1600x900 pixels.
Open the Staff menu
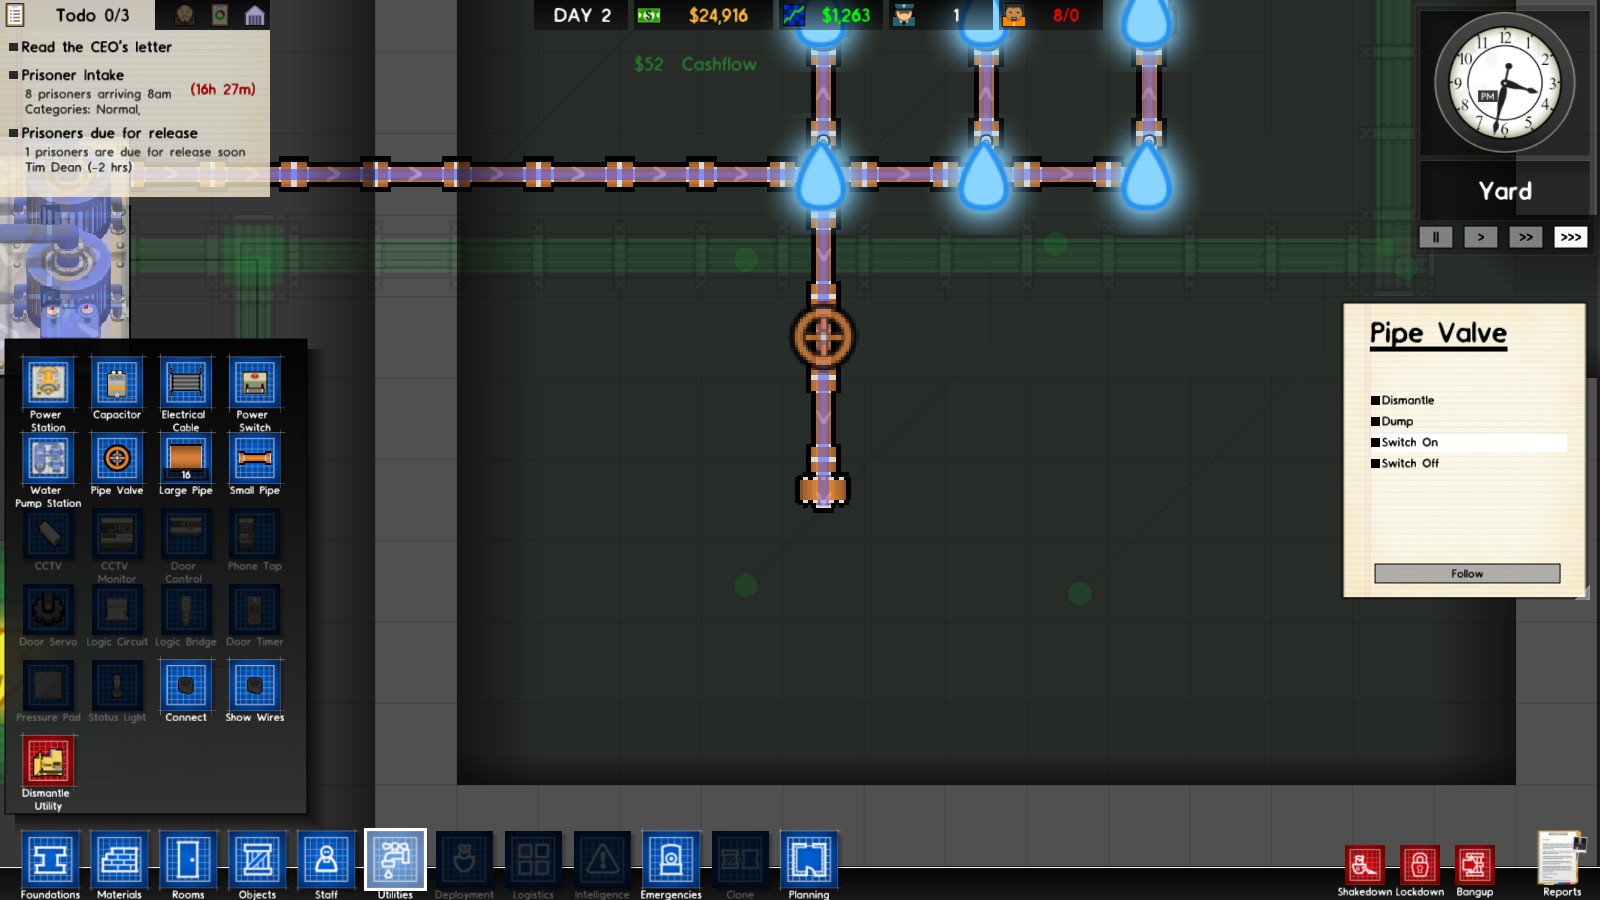pyautogui.click(x=326, y=859)
